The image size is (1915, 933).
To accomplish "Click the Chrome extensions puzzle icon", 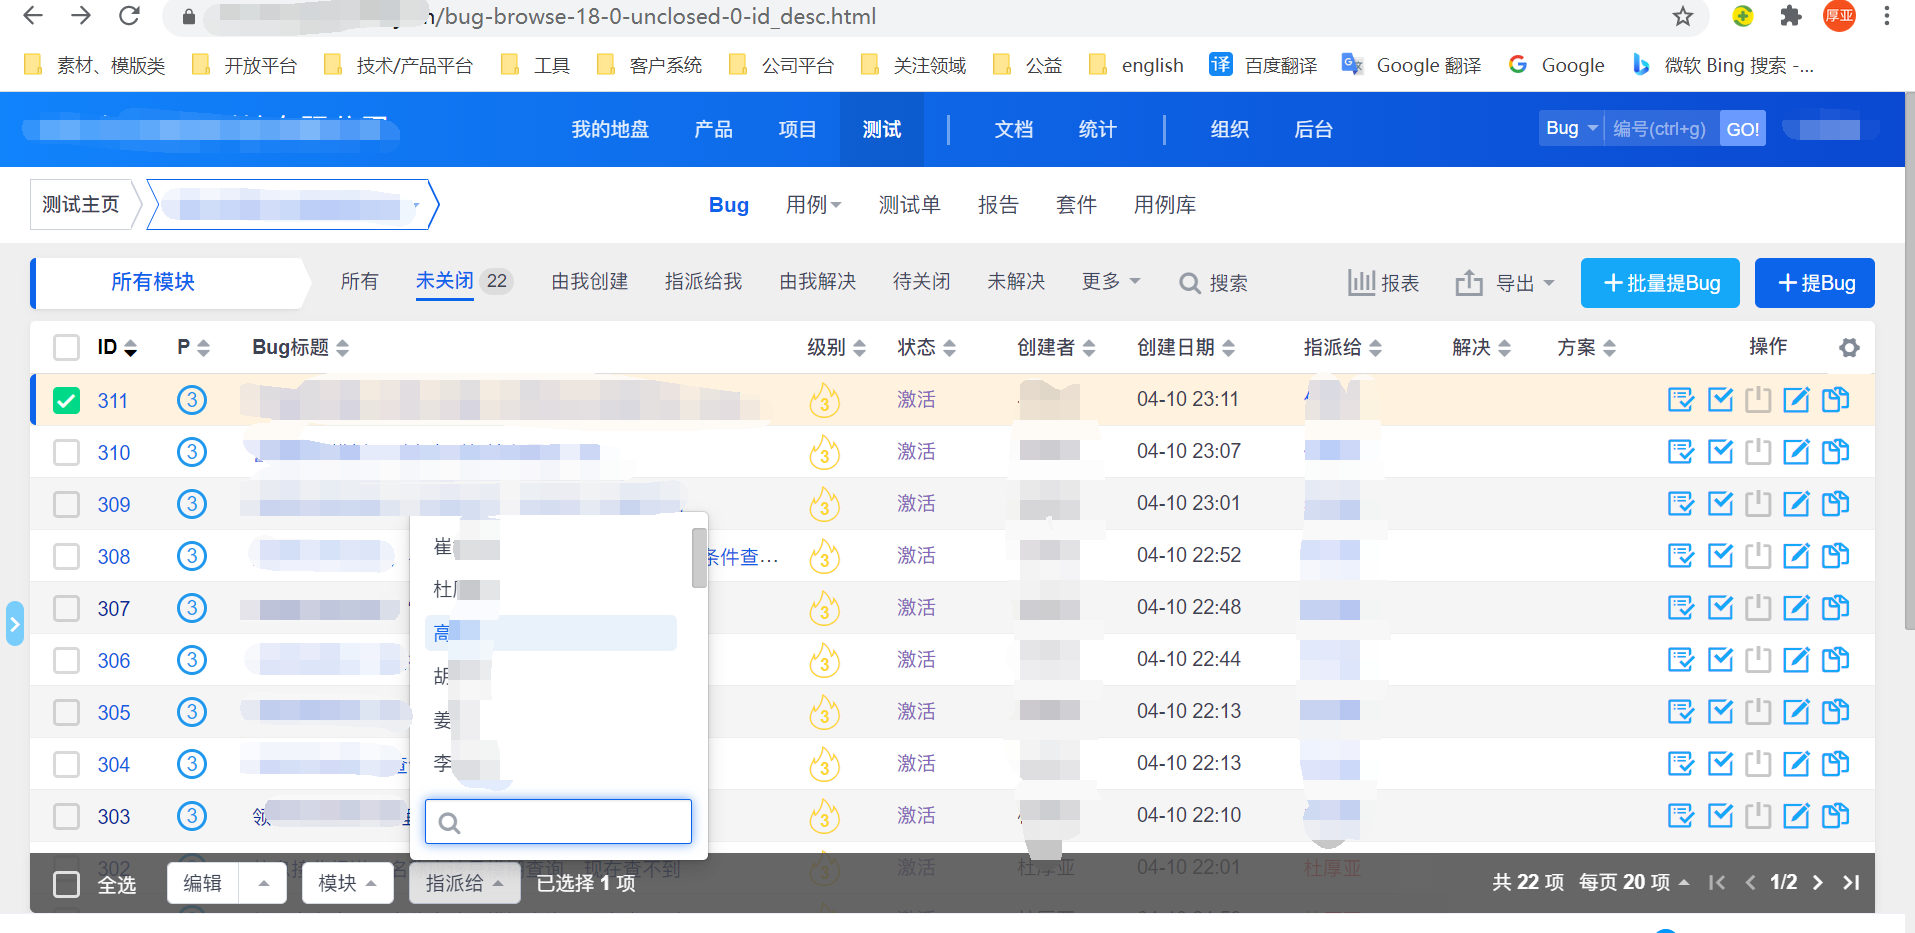I will pos(1790,16).
